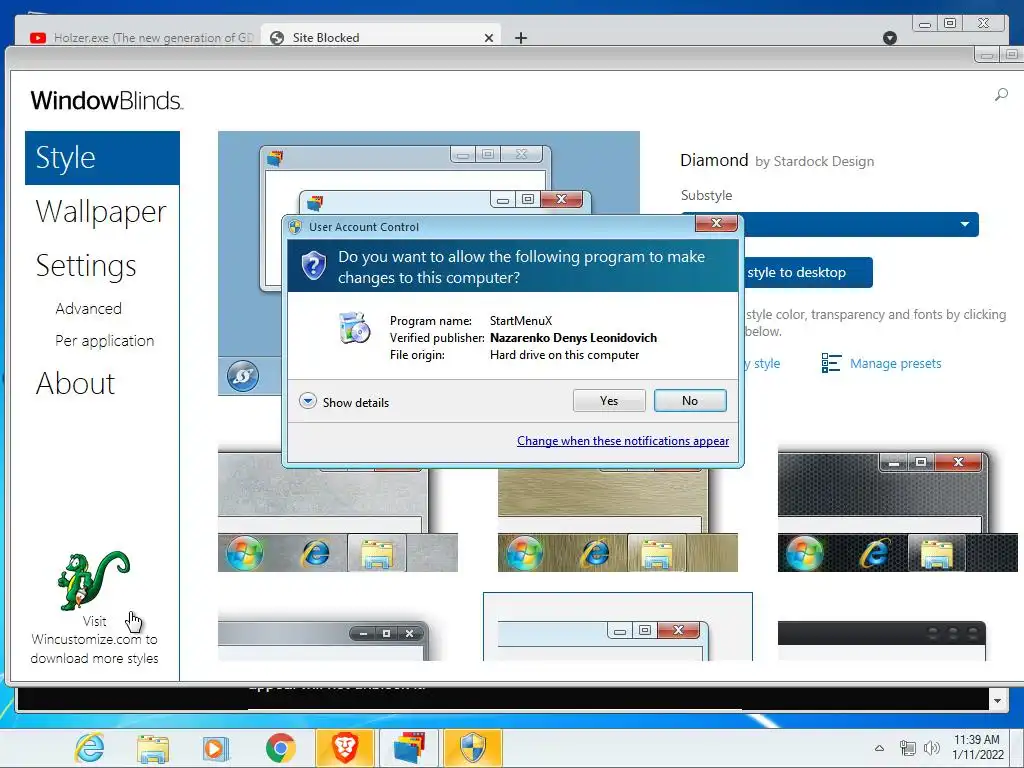Switch to the Holzer.exe YouTube browser tab

[x=142, y=37]
